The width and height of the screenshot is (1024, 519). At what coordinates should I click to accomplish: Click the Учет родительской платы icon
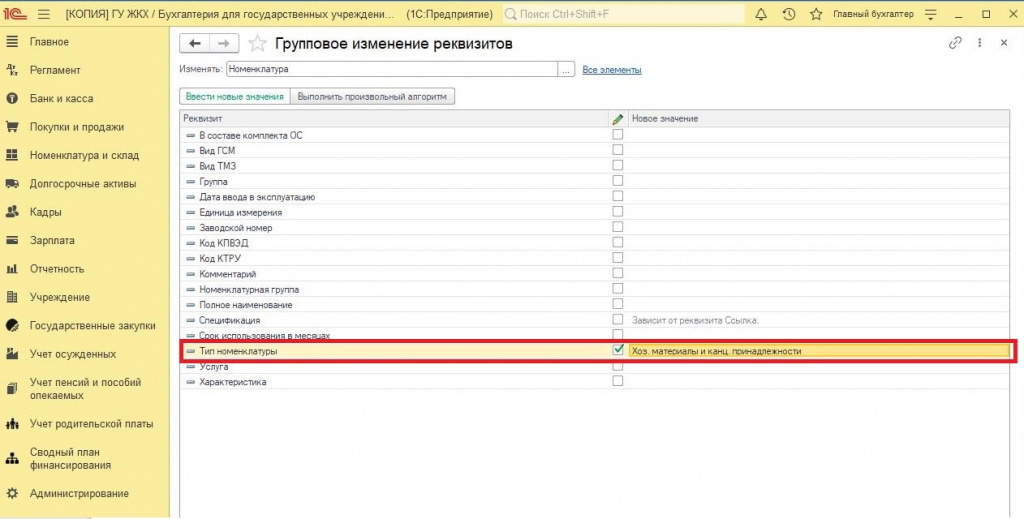(x=12, y=424)
